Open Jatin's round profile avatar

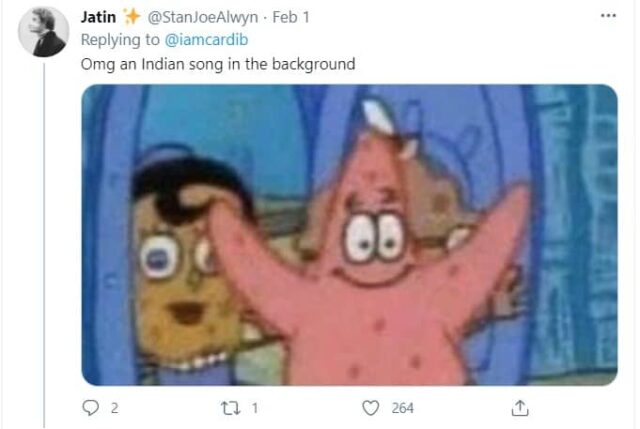click(x=44, y=32)
